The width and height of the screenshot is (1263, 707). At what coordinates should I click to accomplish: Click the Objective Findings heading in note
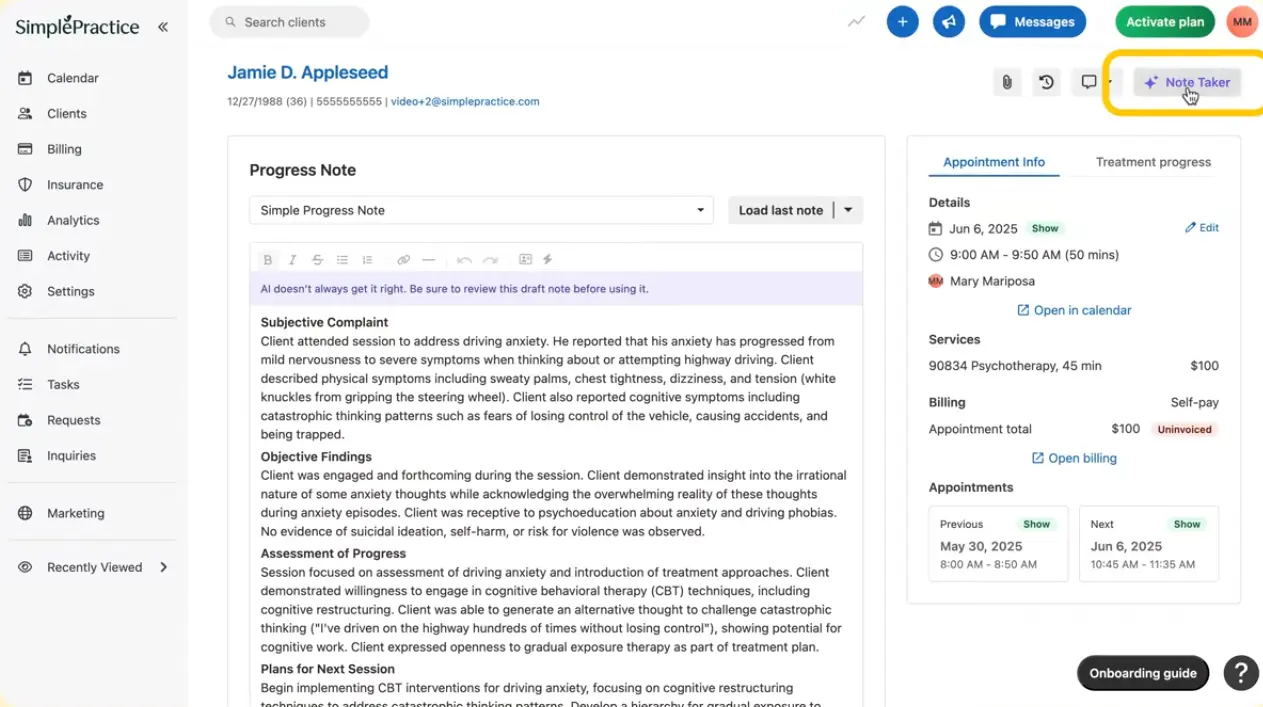tap(316, 456)
